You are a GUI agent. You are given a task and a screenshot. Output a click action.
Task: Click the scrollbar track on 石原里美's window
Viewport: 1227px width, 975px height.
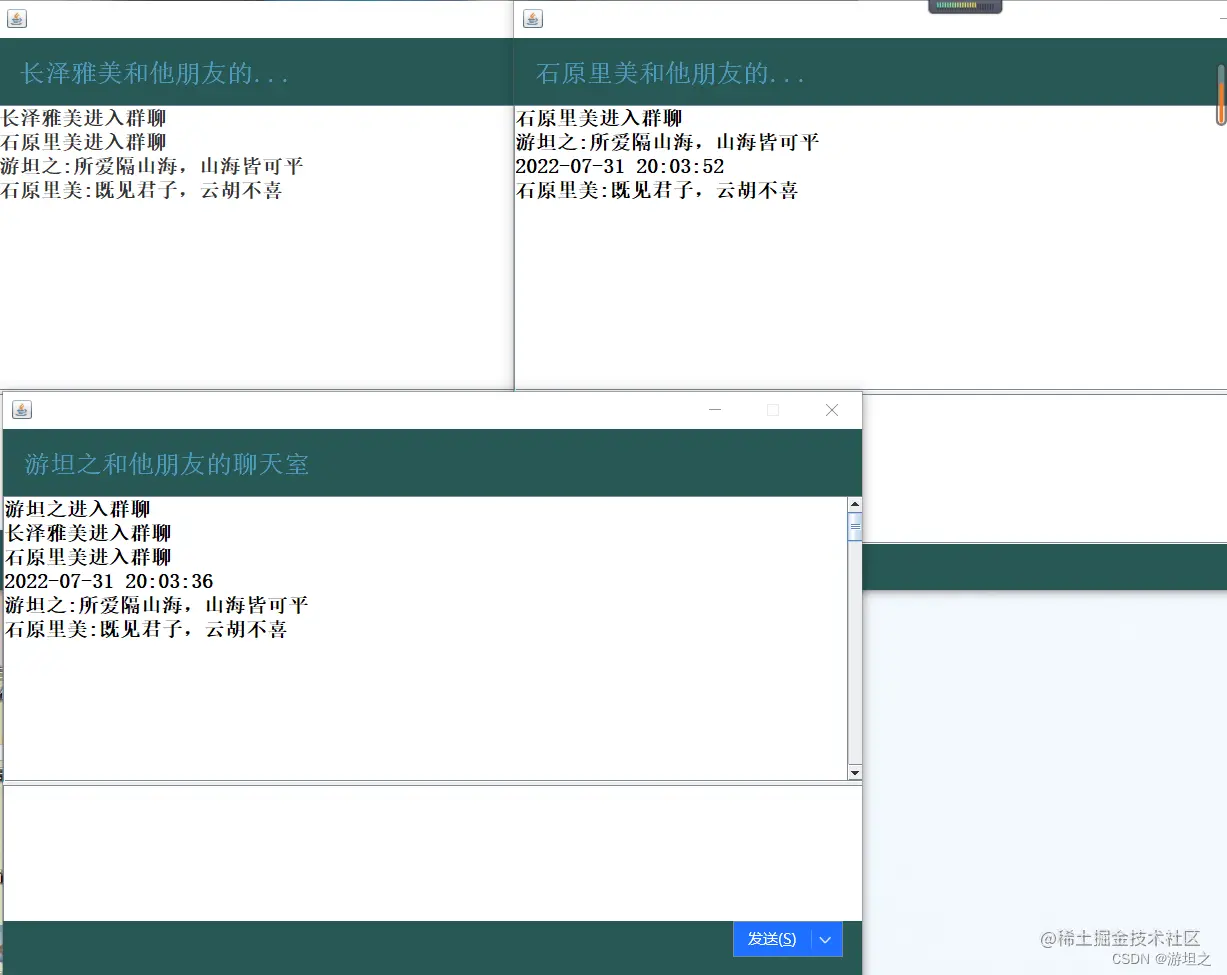click(x=1220, y=250)
